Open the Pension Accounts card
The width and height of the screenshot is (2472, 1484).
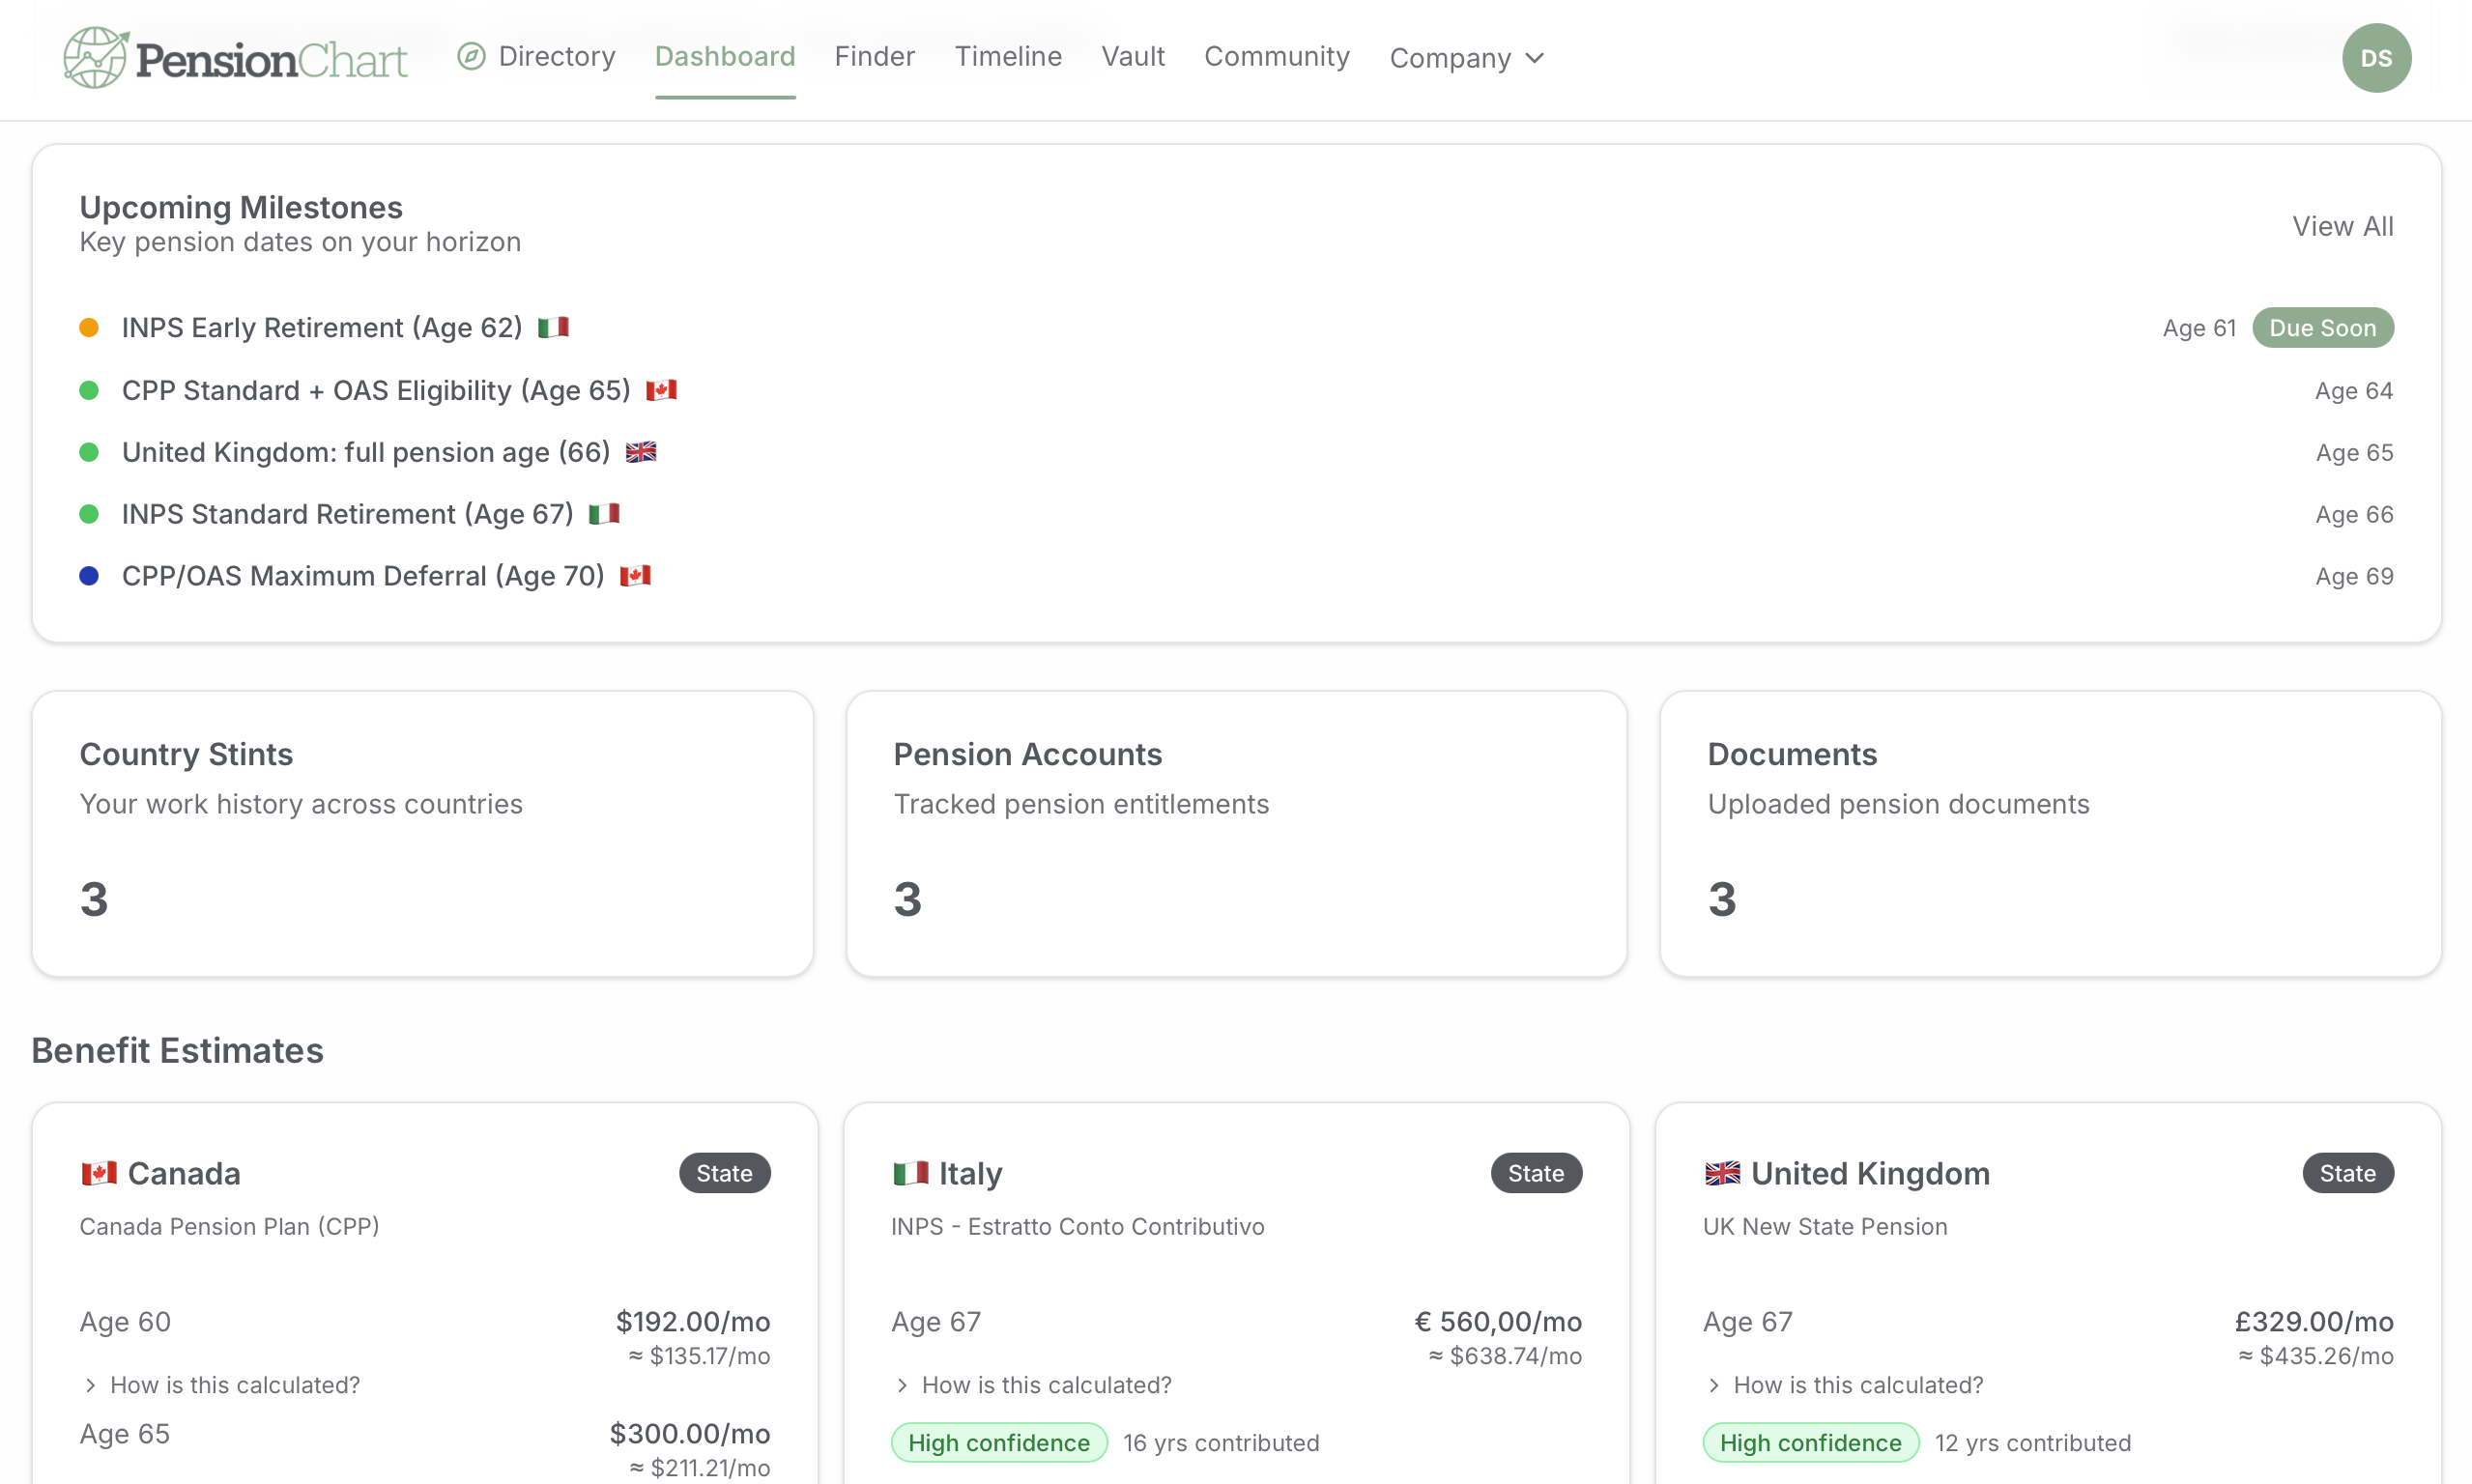tap(1236, 833)
